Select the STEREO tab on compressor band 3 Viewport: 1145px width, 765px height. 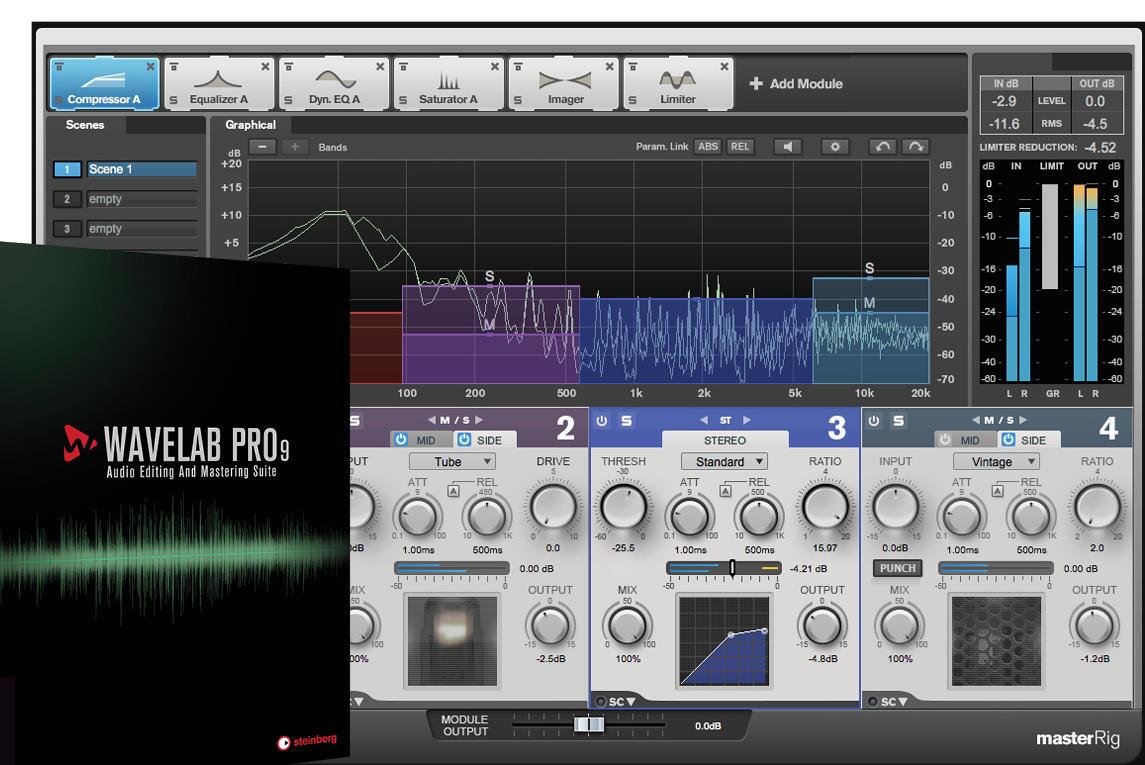(724, 440)
